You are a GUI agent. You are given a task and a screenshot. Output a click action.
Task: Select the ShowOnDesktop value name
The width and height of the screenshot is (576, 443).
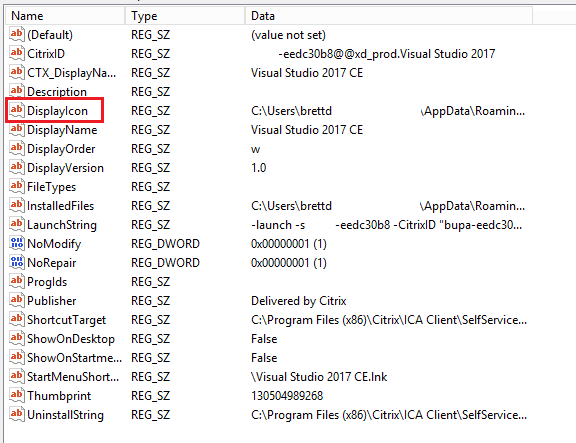click(x=71, y=339)
